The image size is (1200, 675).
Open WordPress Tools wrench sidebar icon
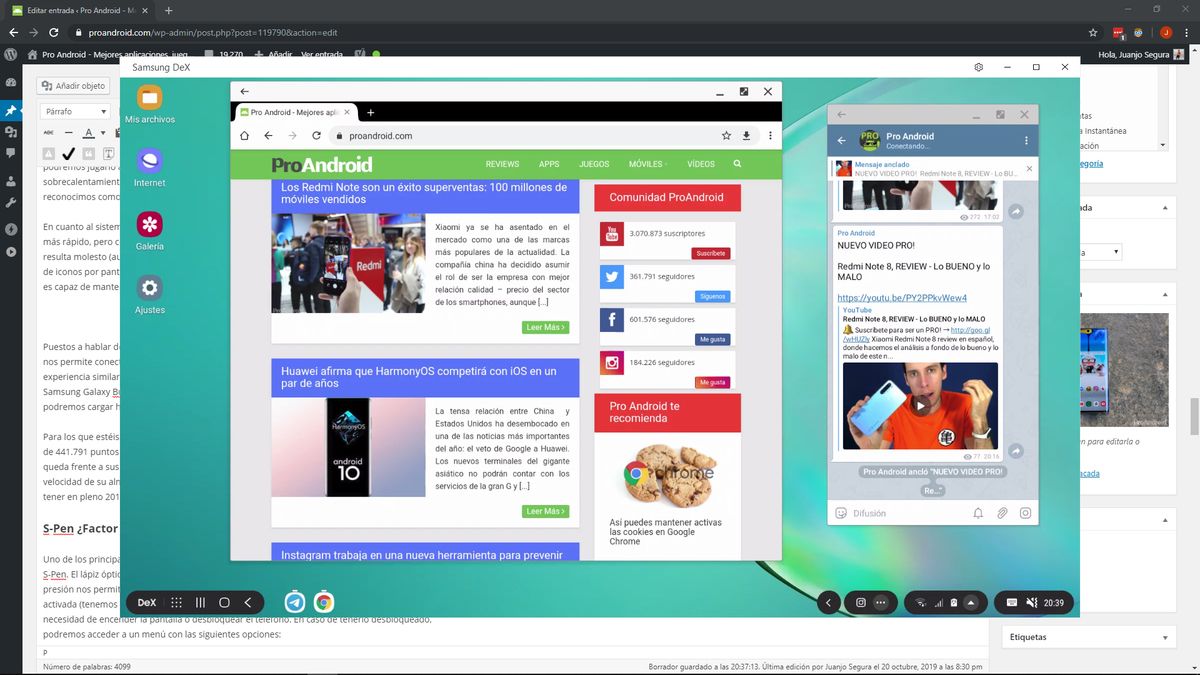tap(10, 203)
